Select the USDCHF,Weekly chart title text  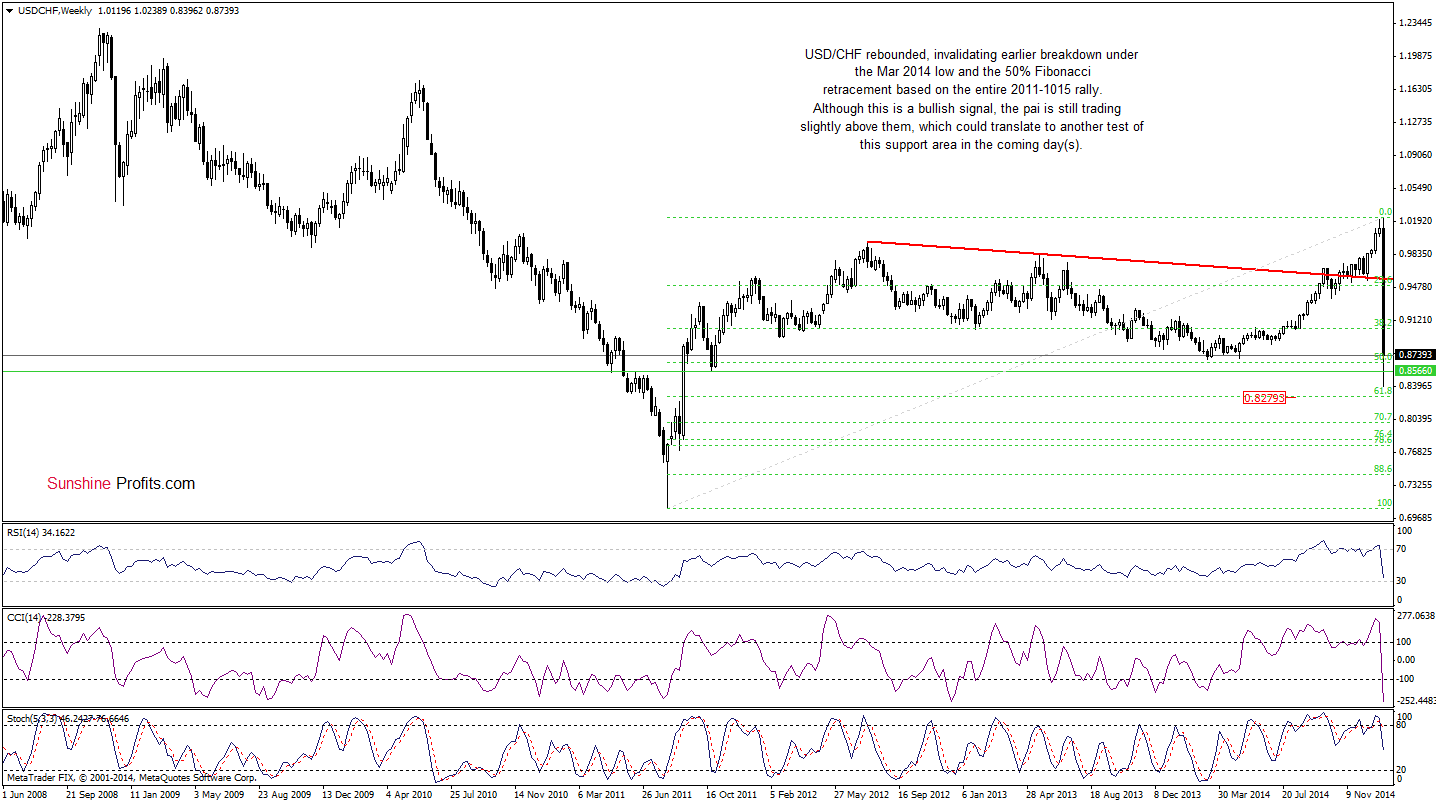click(53, 10)
